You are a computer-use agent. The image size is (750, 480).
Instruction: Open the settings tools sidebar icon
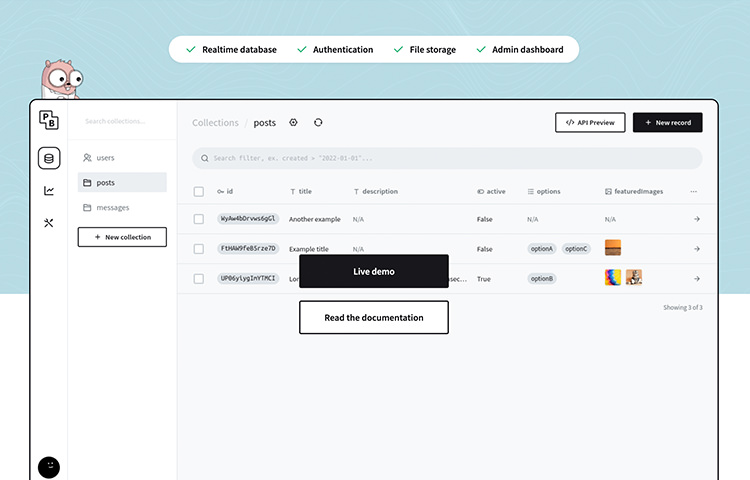49,223
